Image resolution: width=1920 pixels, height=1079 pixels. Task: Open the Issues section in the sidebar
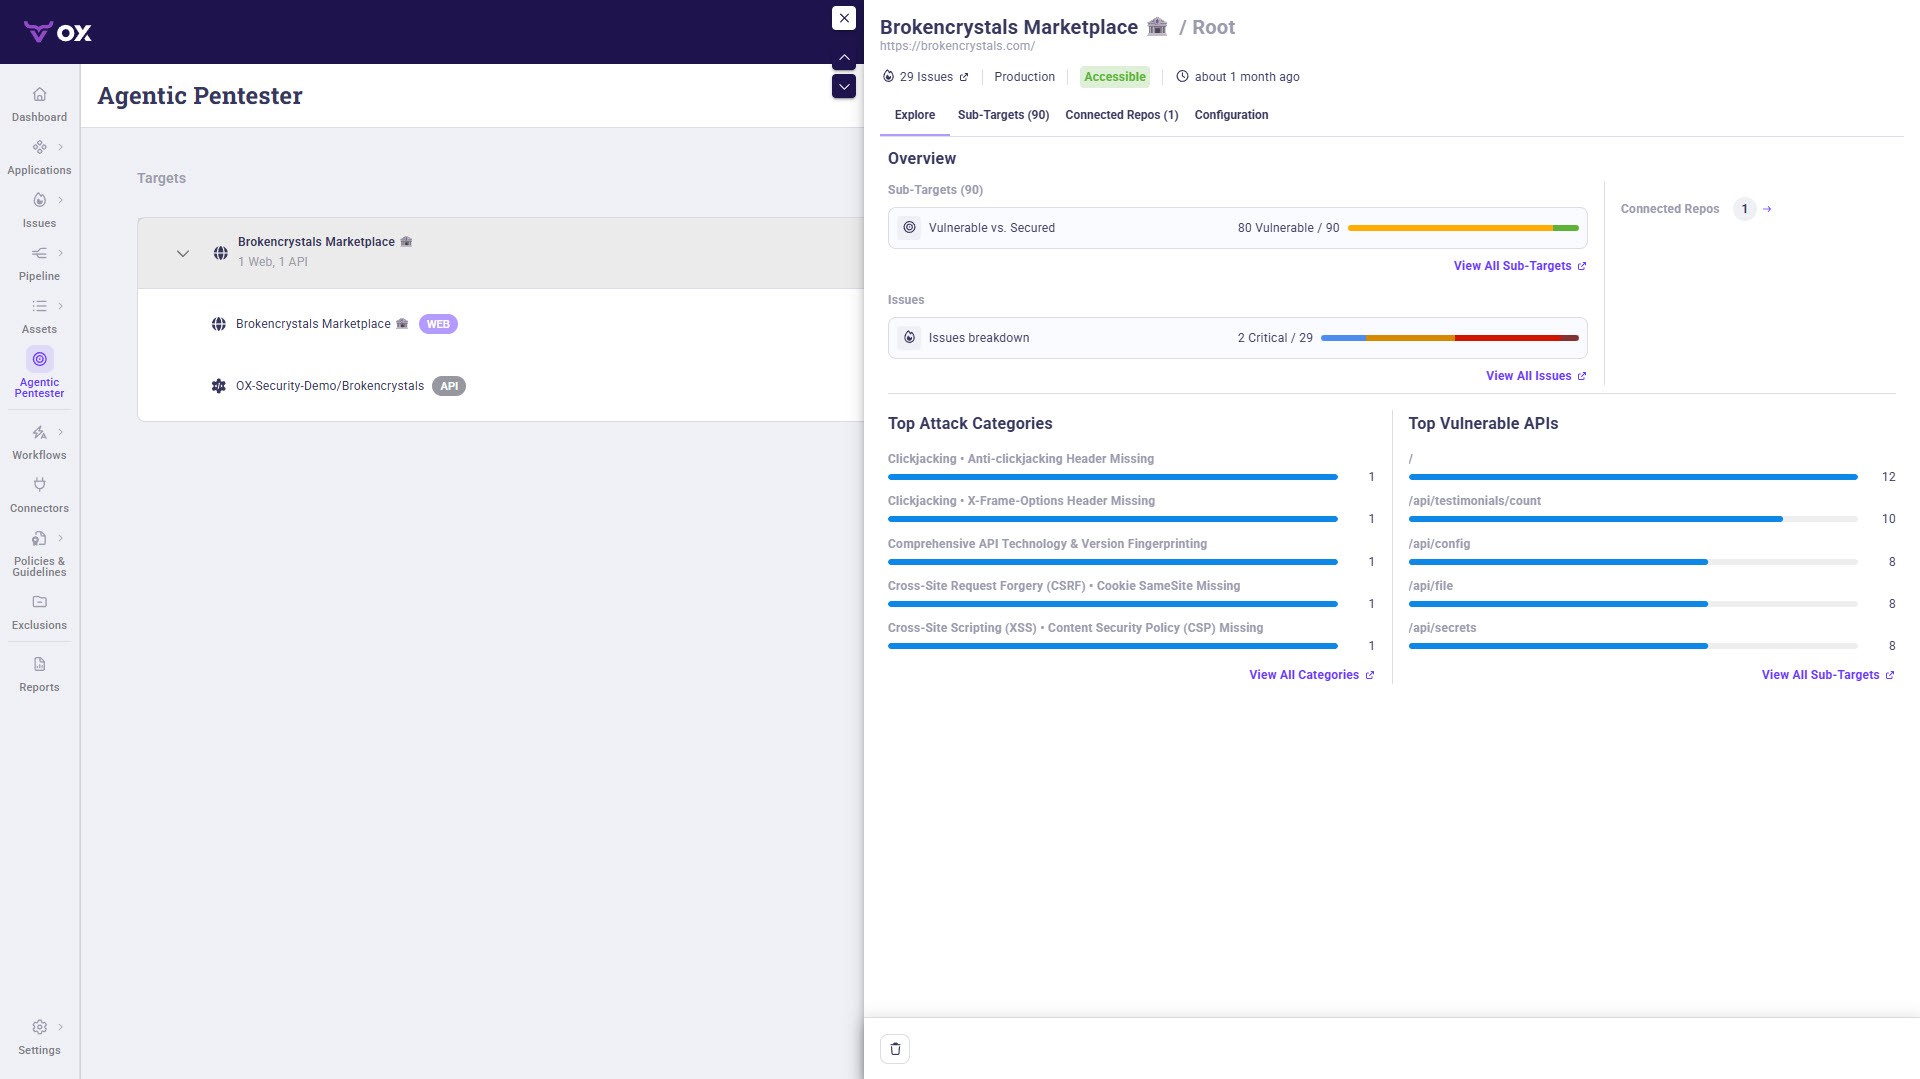39,210
